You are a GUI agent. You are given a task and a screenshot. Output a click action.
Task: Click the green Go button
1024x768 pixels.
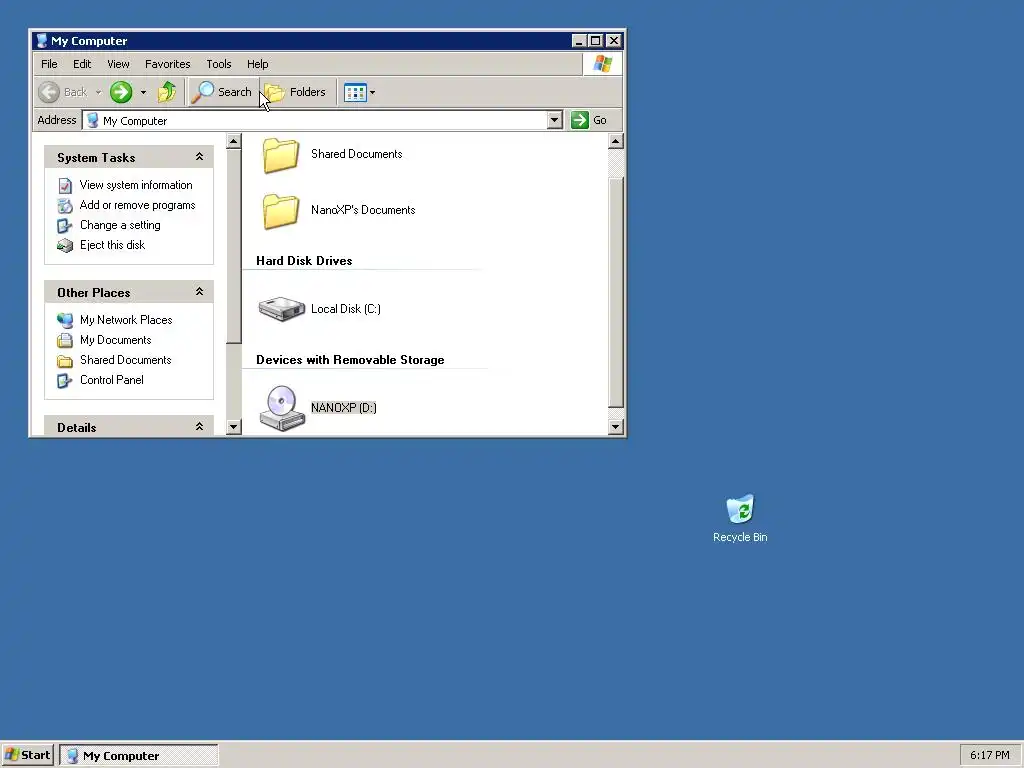(x=589, y=120)
